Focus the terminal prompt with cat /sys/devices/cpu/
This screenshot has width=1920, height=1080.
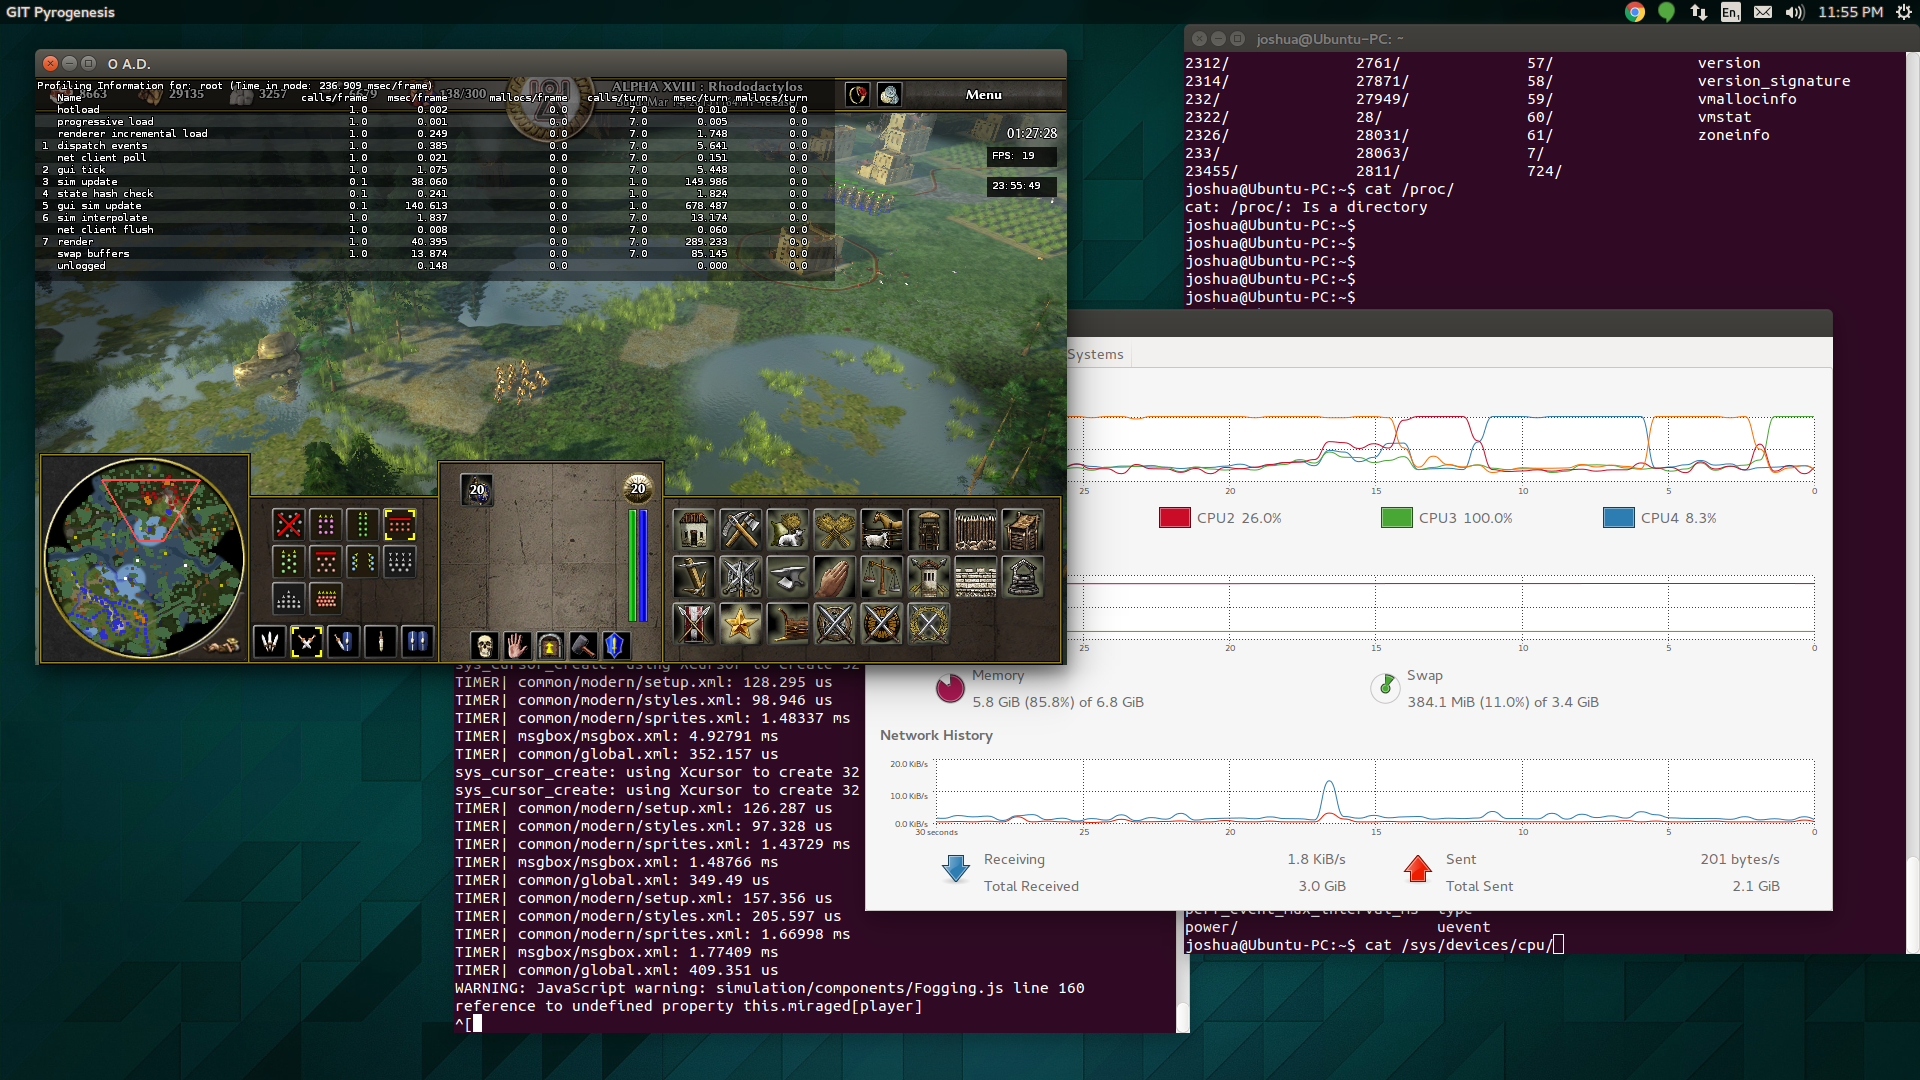(1374, 945)
